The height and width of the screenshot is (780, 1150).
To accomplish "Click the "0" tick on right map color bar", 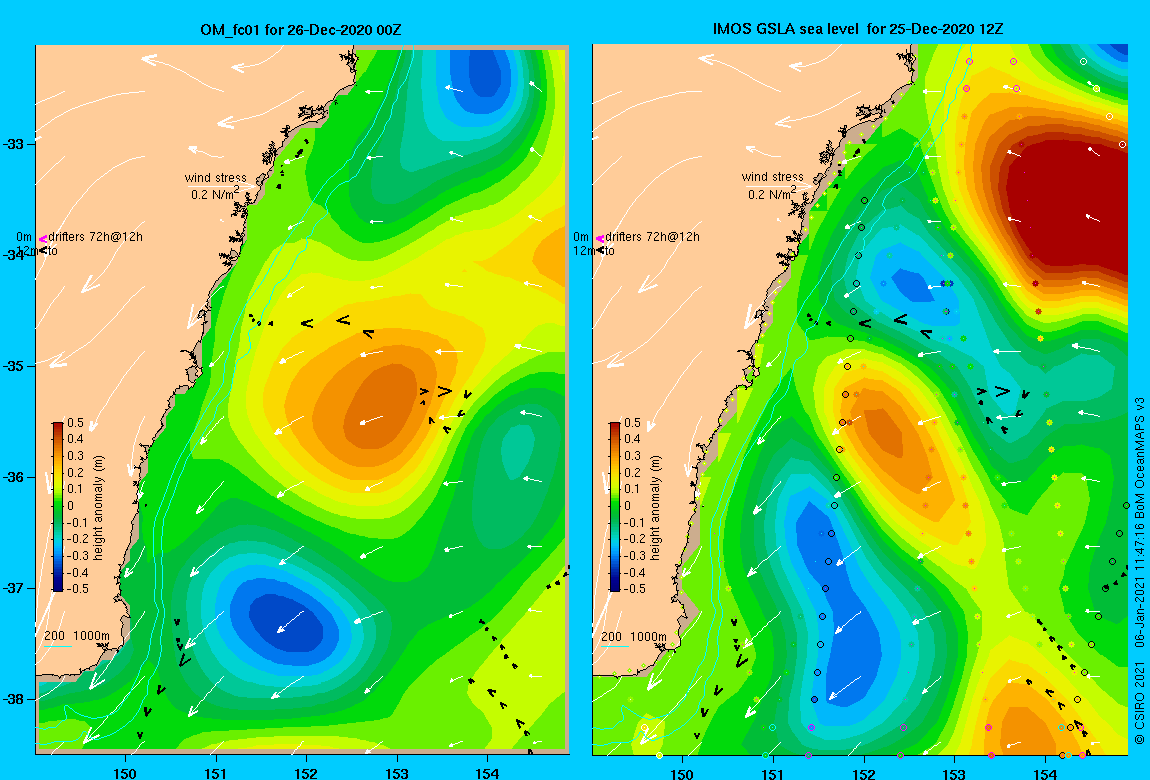I will tap(627, 506).
